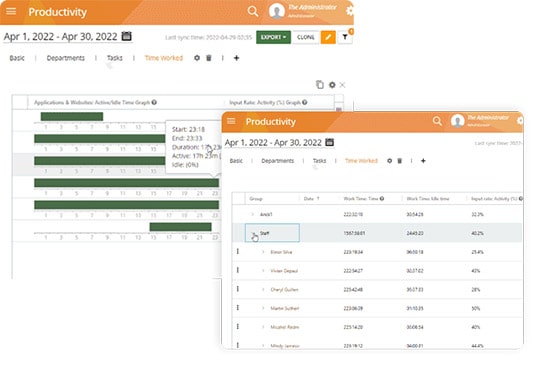Image resolution: width=536 pixels, height=367 pixels.
Task: Click the short green bar in the bottom graph row
Action: (x=180, y=227)
